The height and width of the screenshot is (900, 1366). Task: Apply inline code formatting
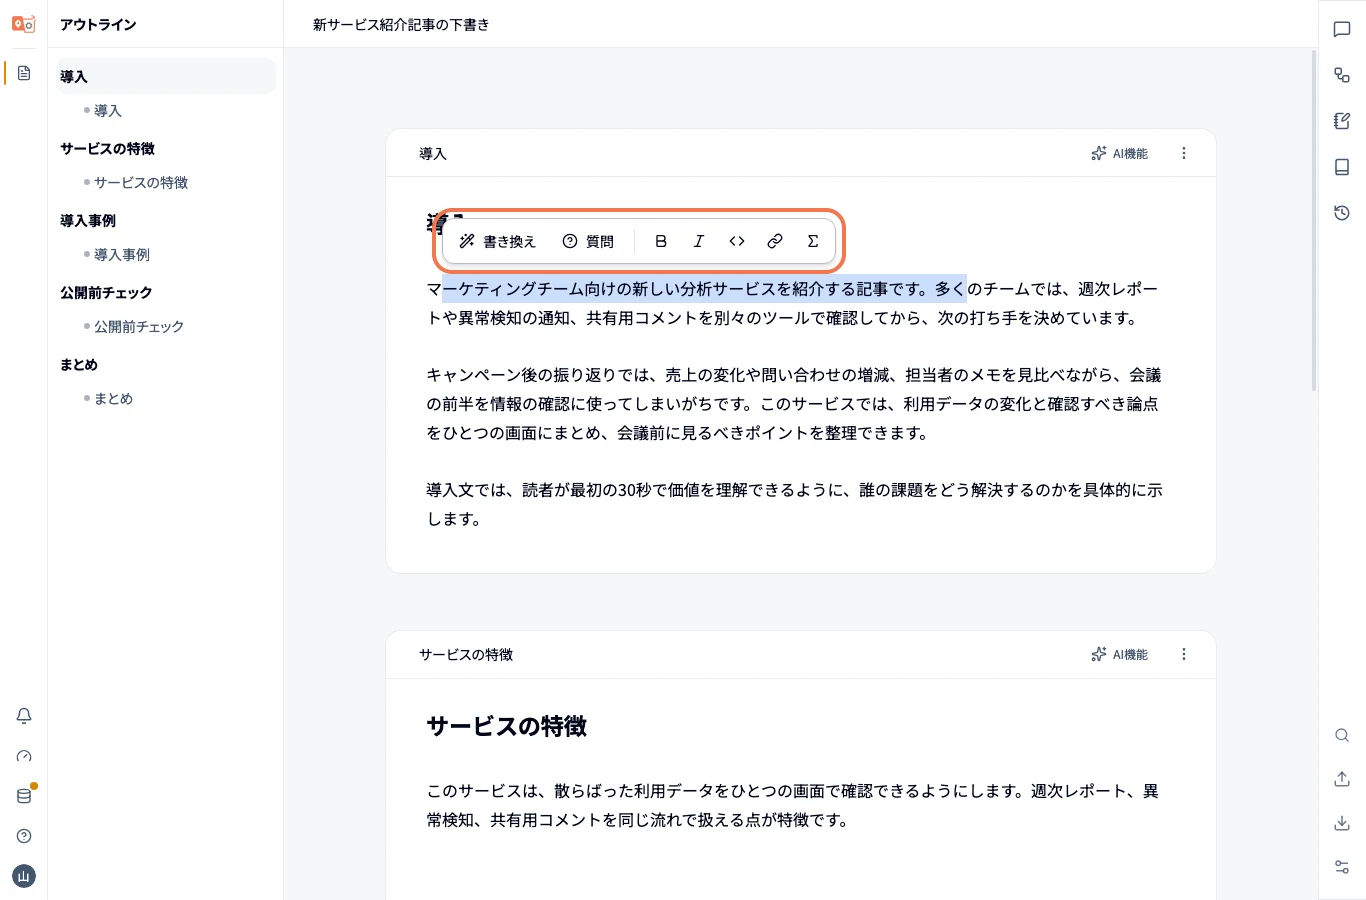tap(737, 241)
